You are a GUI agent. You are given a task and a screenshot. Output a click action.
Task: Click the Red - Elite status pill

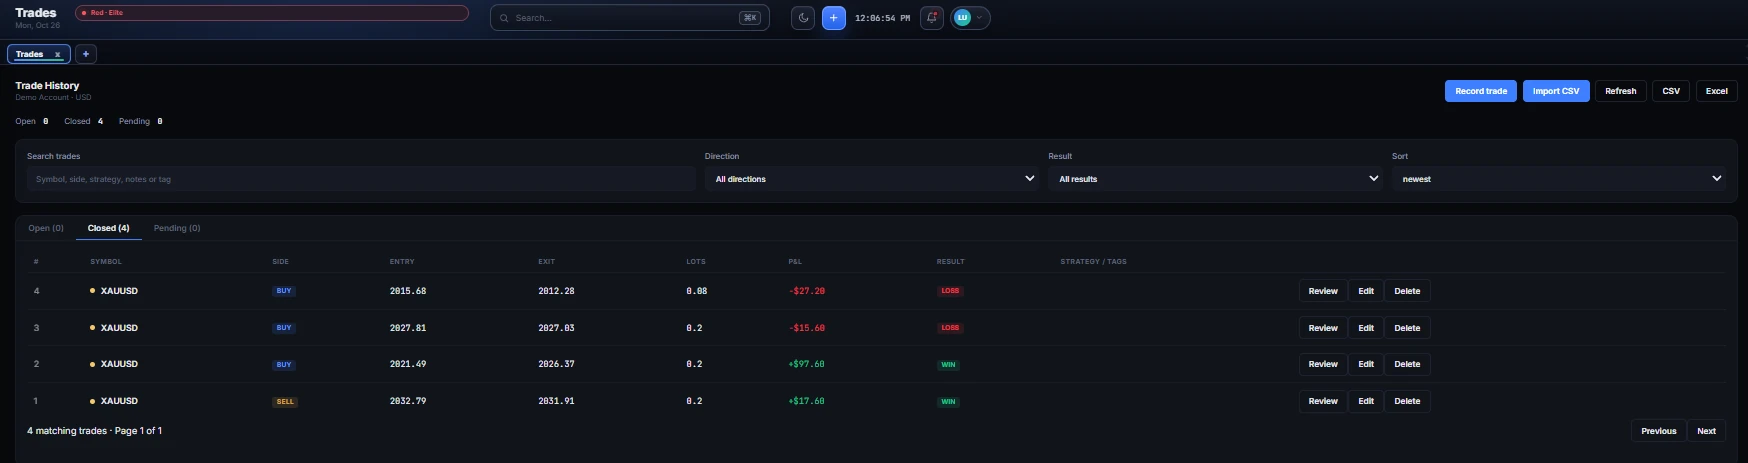point(272,13)
